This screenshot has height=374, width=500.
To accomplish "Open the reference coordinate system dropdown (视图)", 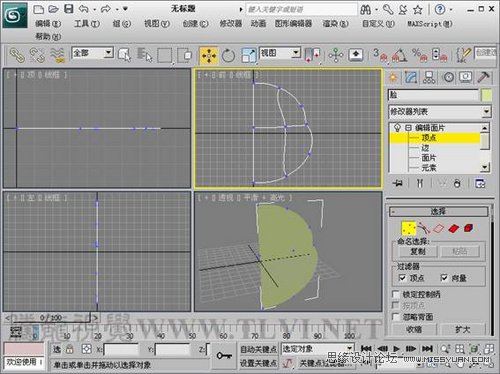I will (x=279, y=53).
